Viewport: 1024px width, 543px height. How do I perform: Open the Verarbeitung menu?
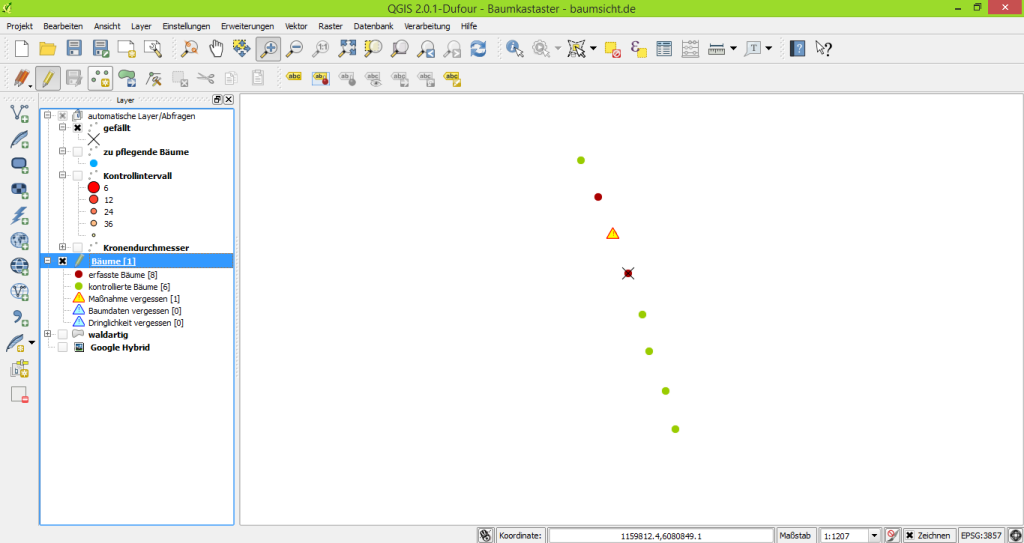[x=427, y=26]
